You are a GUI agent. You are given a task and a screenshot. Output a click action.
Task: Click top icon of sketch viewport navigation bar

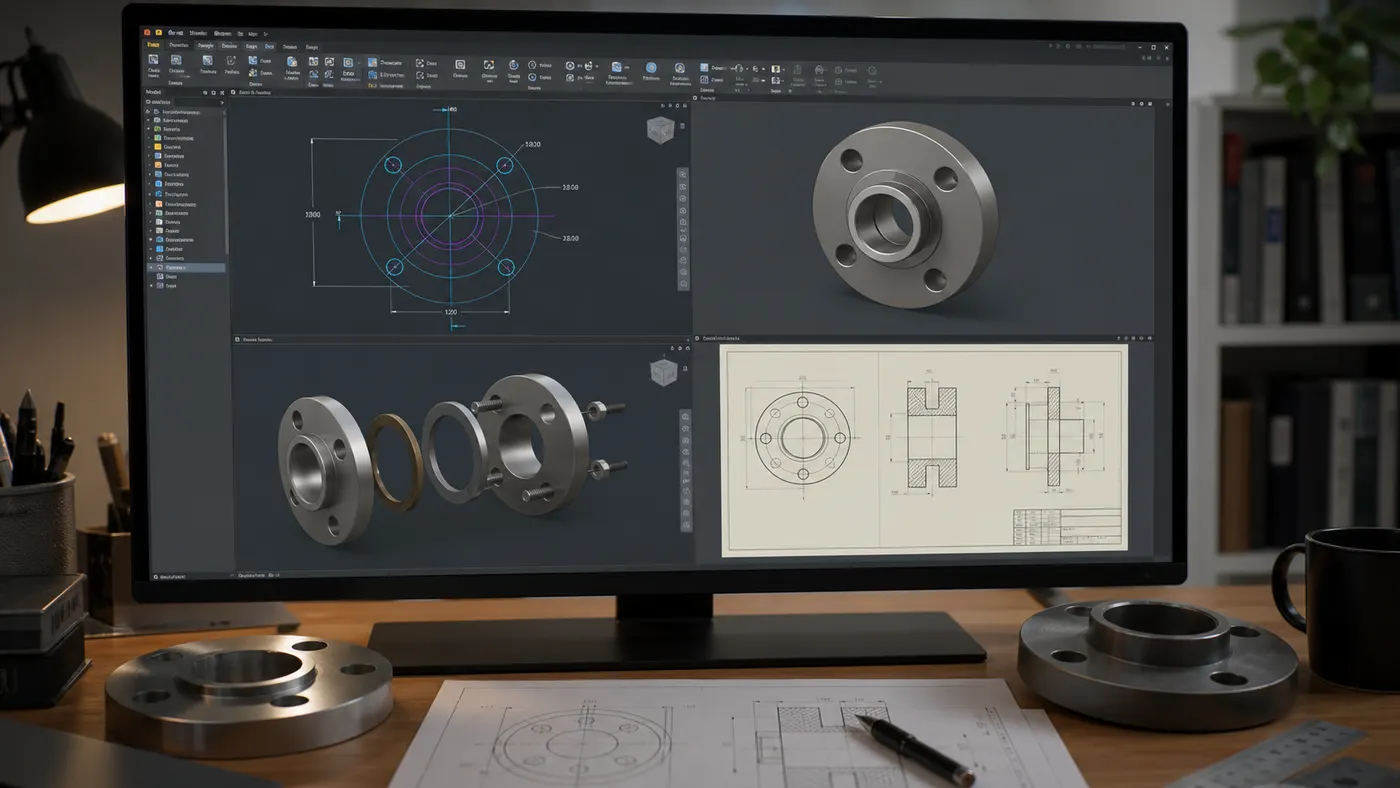[683, 174]
